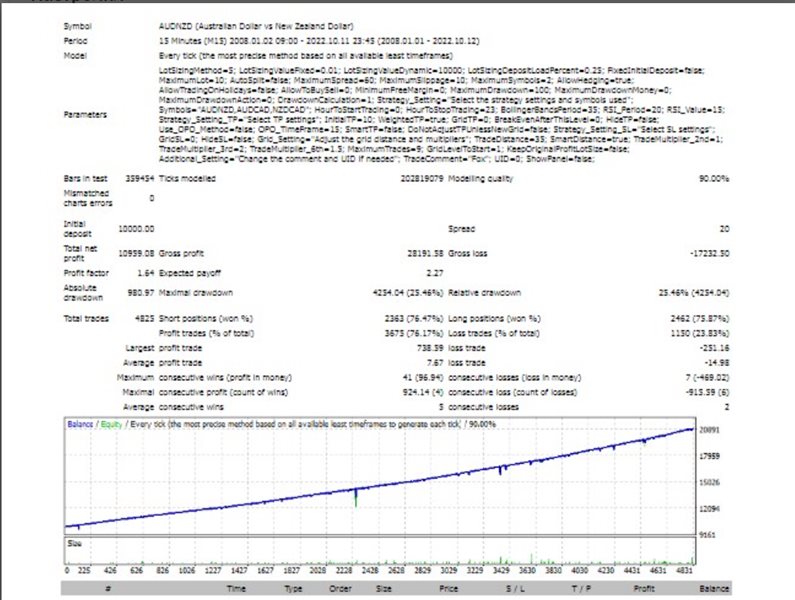The width and height of the screenshot is (795, 600).
Task: Click the 'Maximal drawdown' label
Action: [196, 293]
